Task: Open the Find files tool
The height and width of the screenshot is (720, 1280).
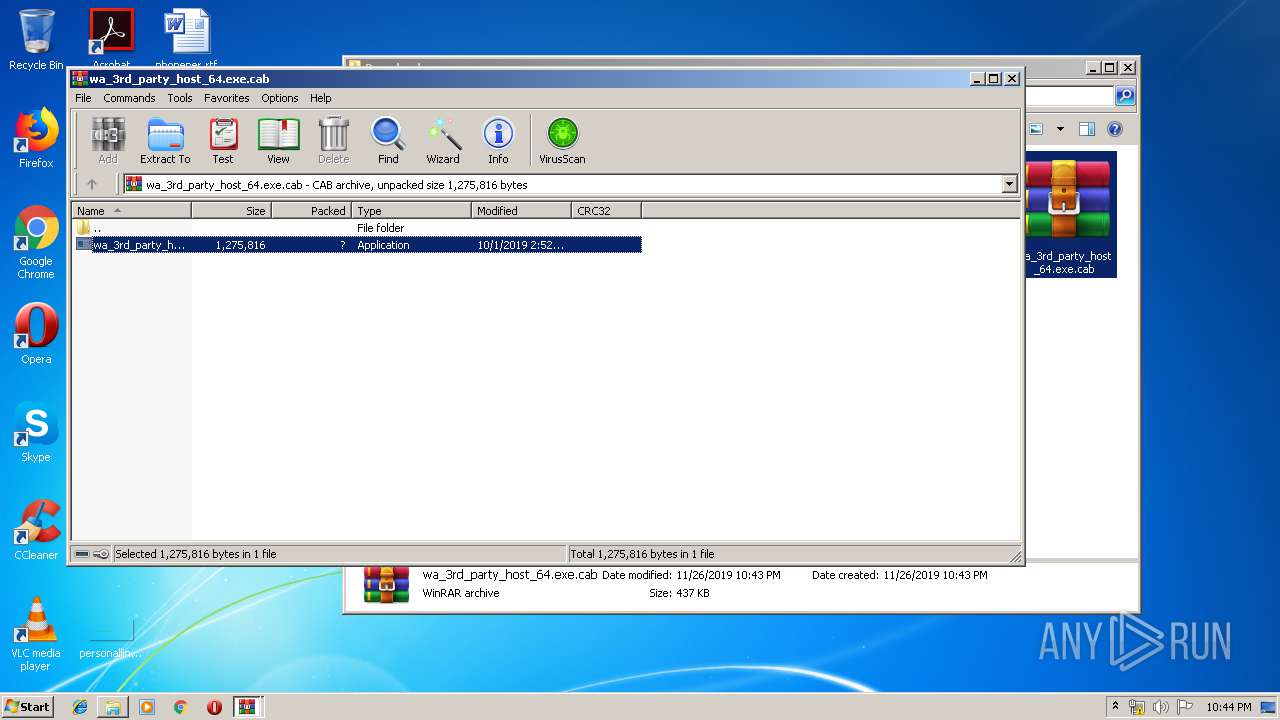Action: pos(388,141)
